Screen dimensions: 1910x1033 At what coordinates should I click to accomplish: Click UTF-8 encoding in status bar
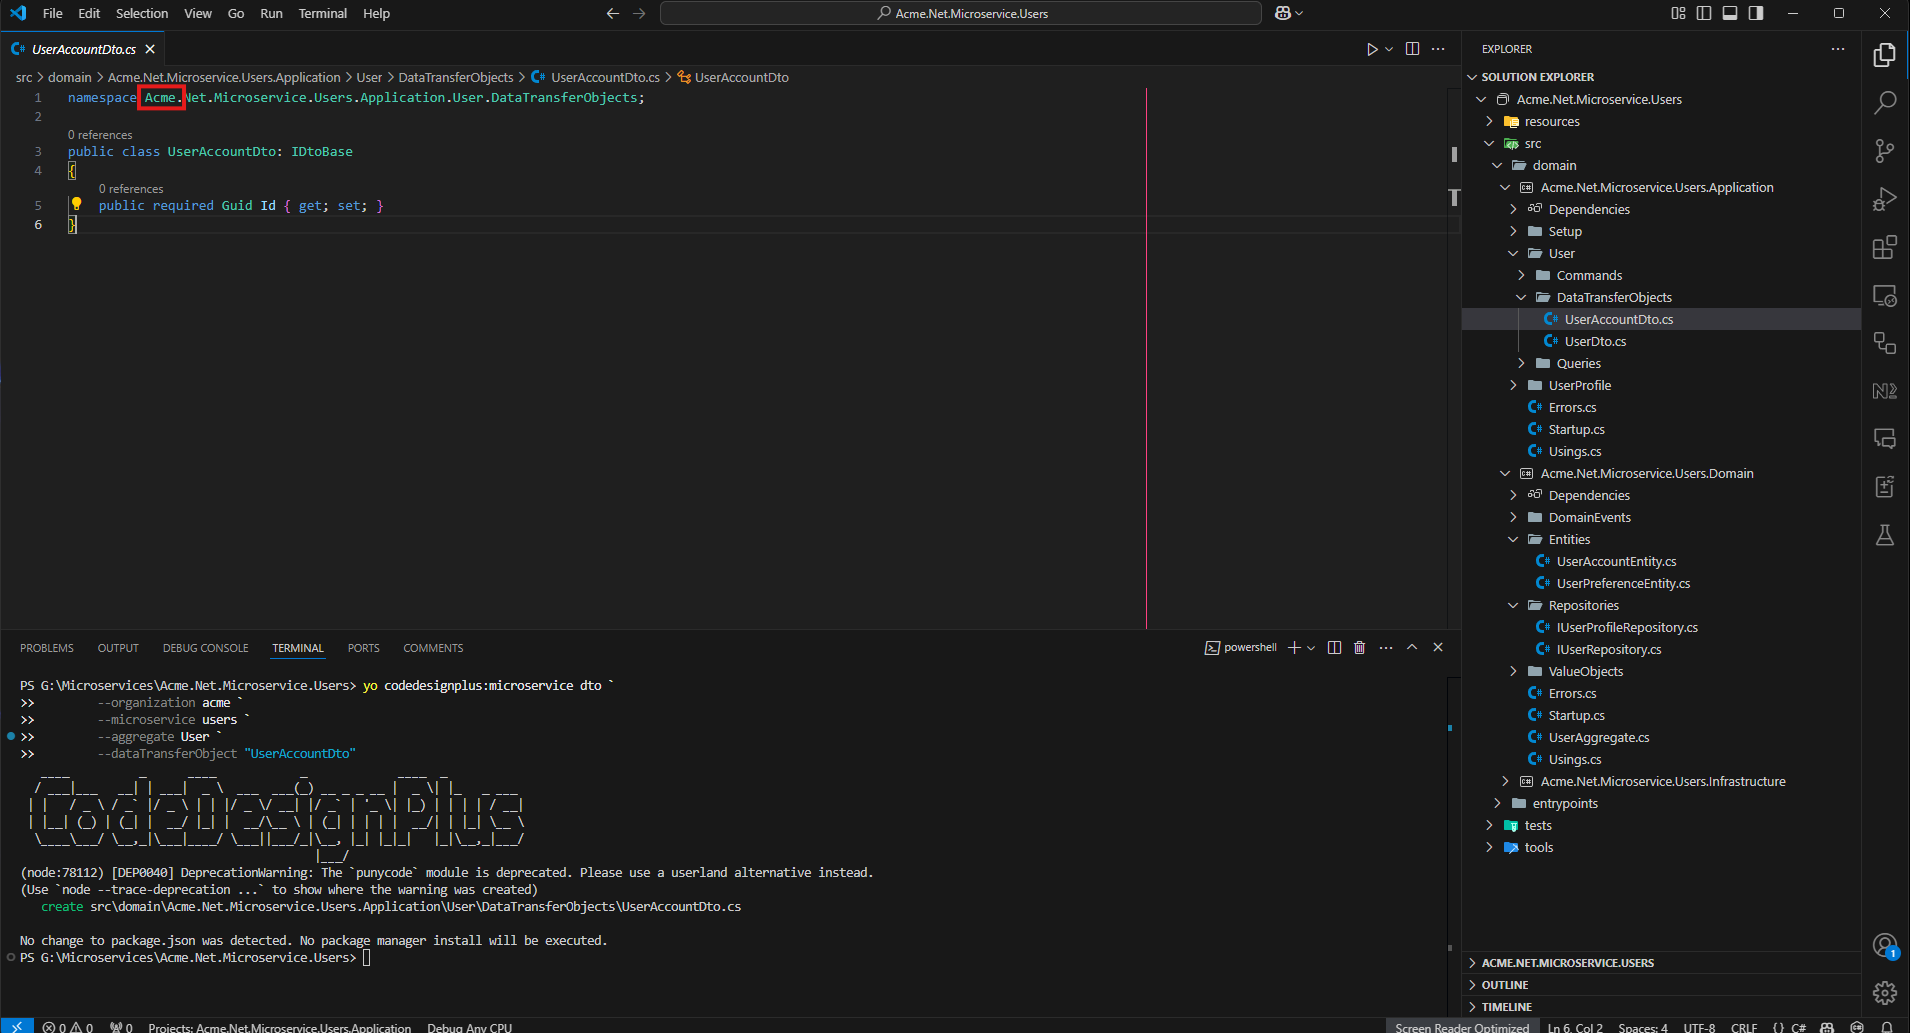(1699, 1027)
